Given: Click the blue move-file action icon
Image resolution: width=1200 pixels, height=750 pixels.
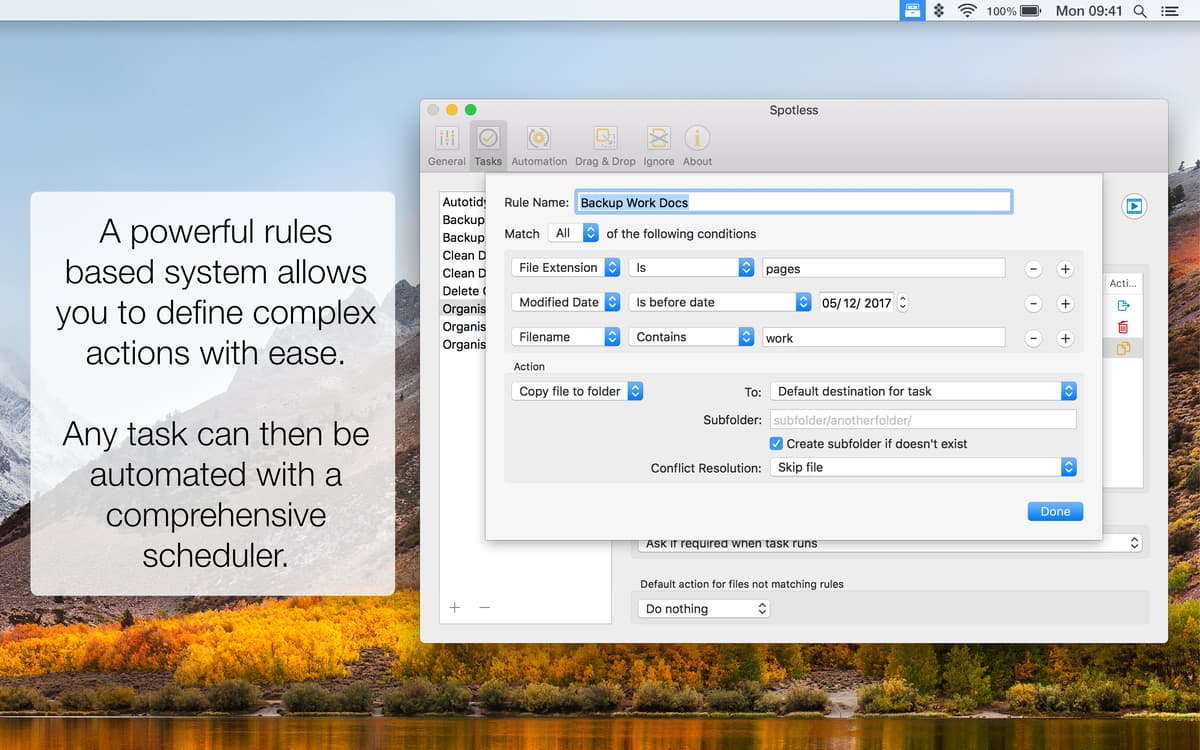Looking at the screenshot, I should (1123, 305).
